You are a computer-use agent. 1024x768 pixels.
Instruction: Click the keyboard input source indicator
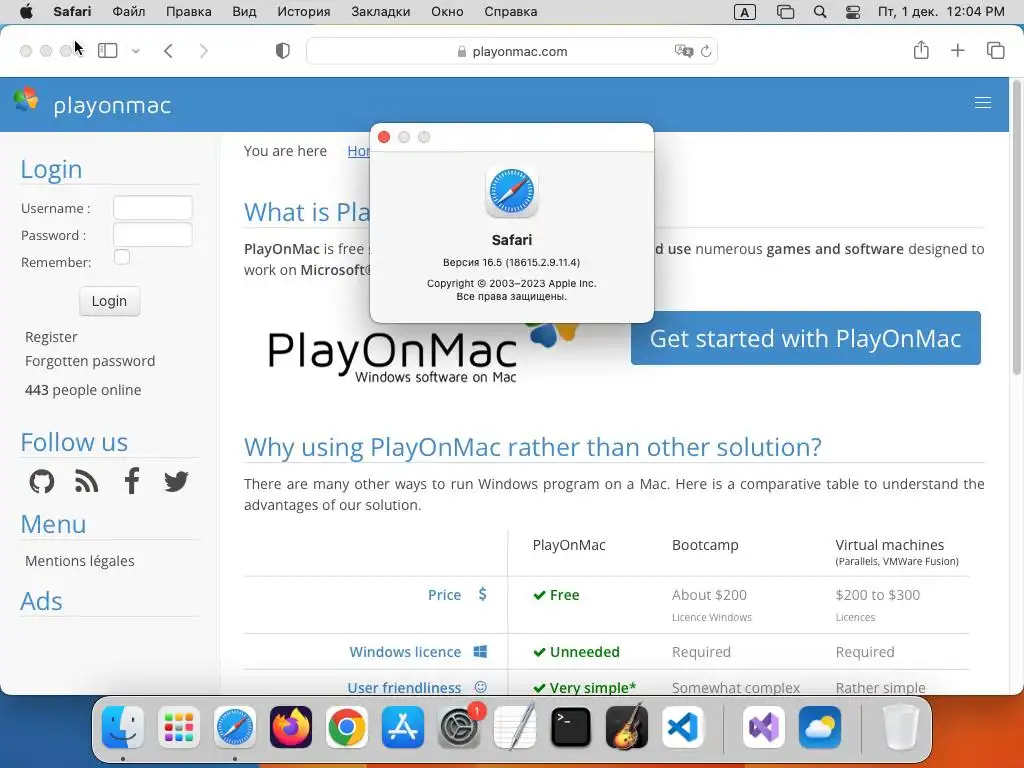(744, 12)
